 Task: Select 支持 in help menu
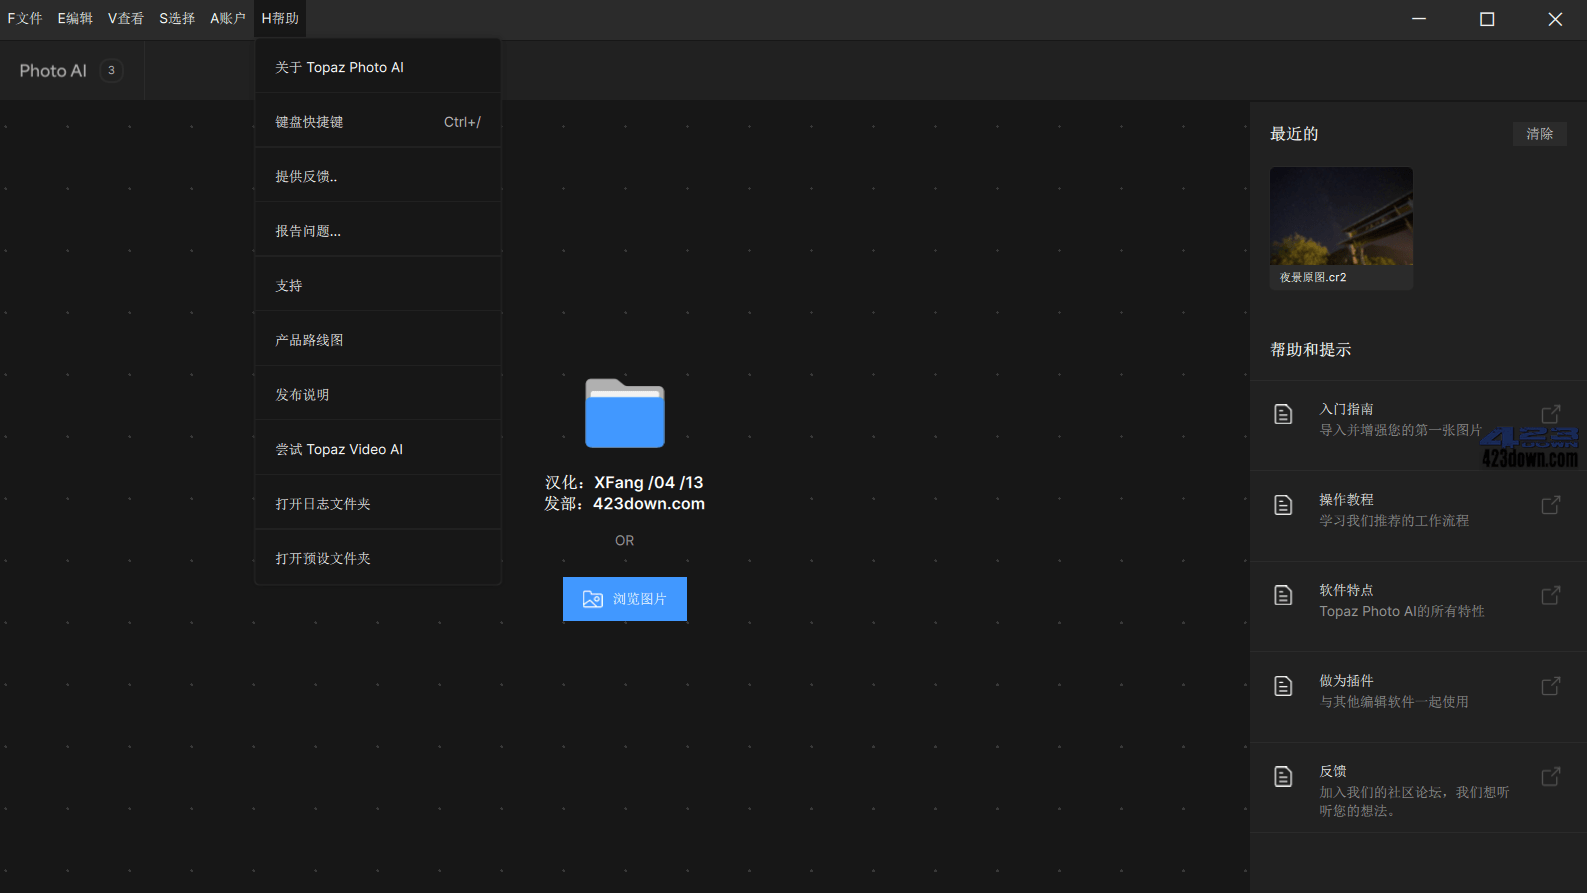[378, 285]
